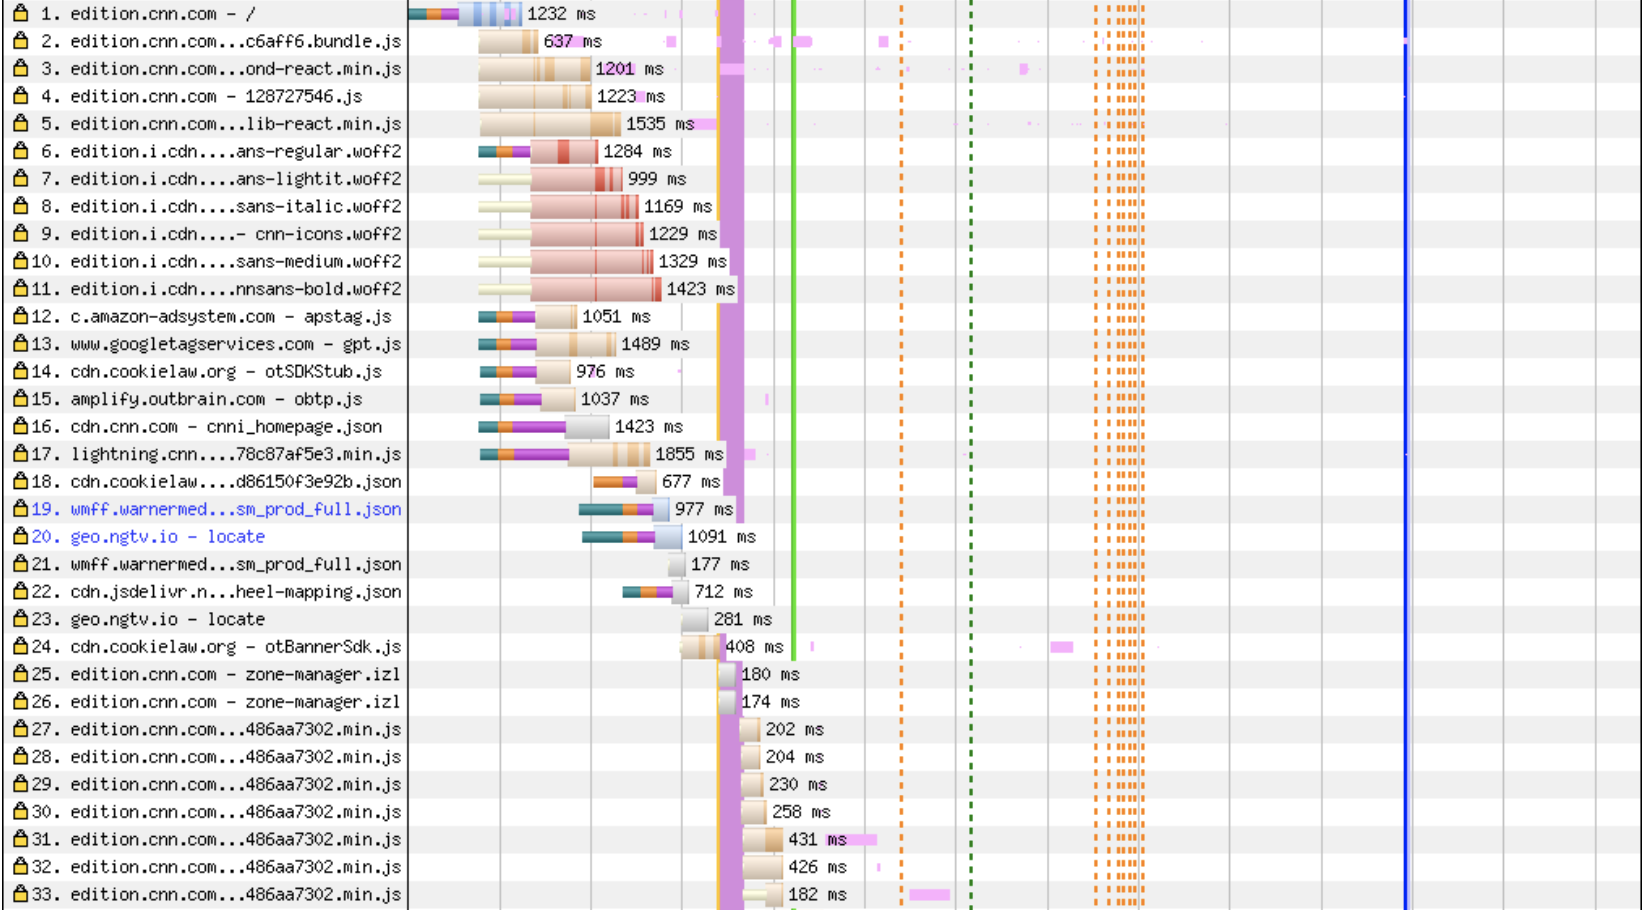Click the lock icon beside apstag.js request
The image size is (1644, 910).
pyautogui.click(x=20, y=316)
